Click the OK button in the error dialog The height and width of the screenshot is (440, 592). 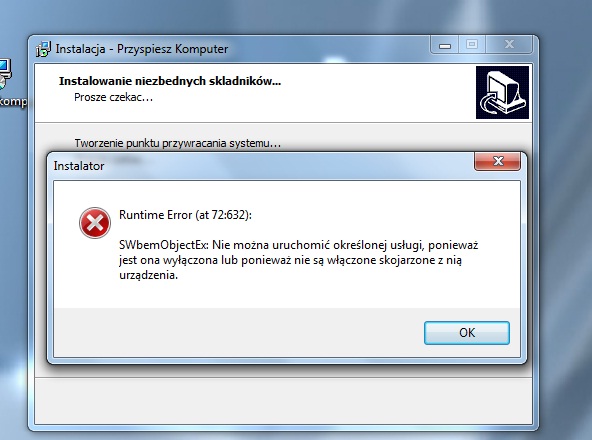pos(467,333)
